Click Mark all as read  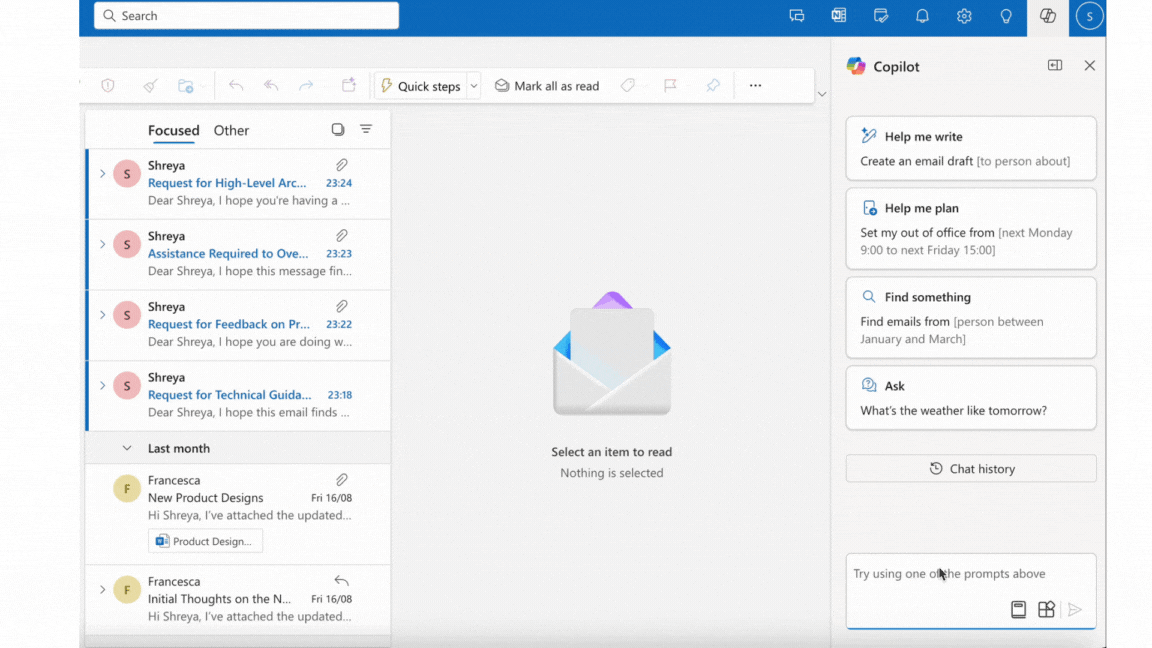click(547, 86)
